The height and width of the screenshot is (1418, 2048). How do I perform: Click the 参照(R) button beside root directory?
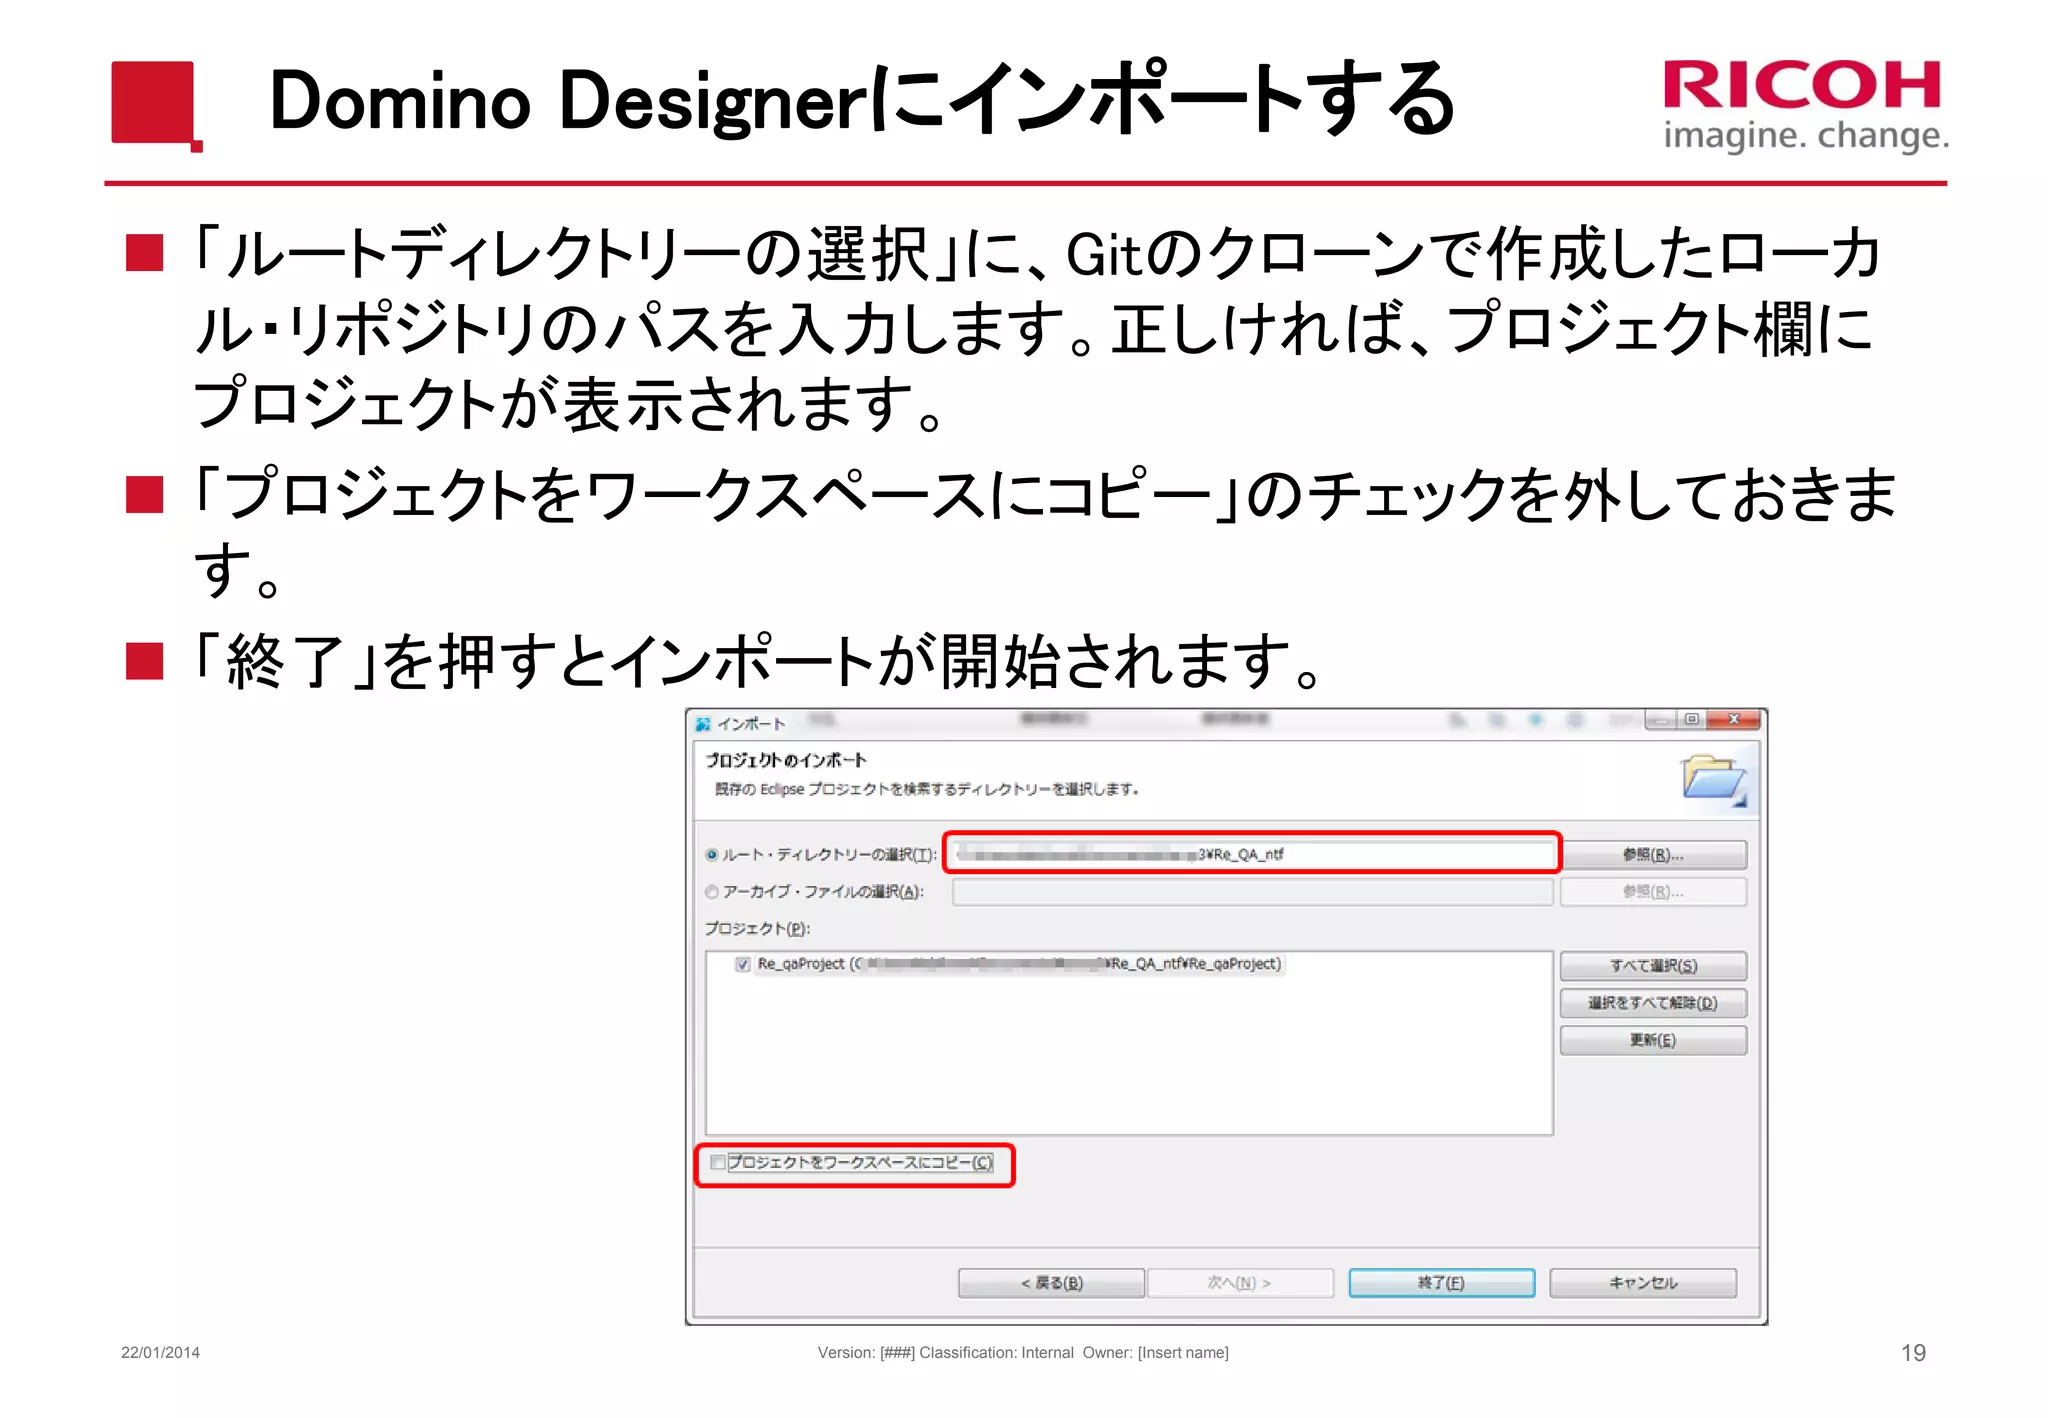(x=1653, y=855)
